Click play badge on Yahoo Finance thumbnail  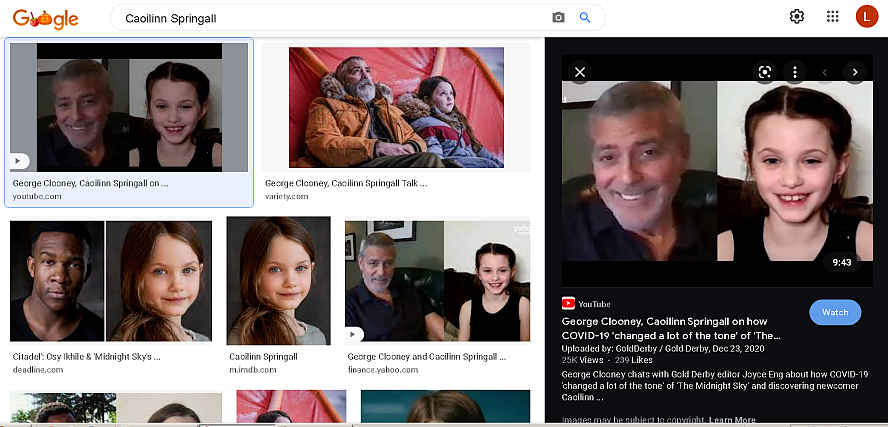coord(354,334)
